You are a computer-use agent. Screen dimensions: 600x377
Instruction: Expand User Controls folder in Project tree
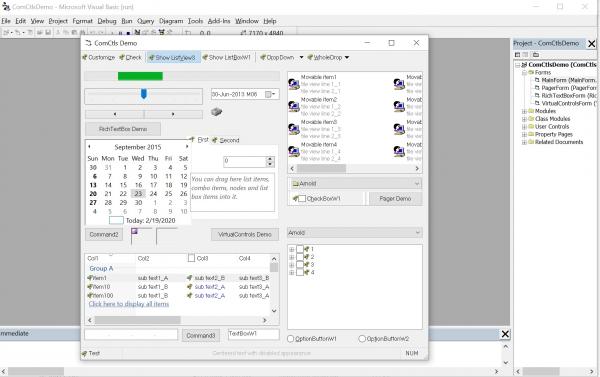524,127
